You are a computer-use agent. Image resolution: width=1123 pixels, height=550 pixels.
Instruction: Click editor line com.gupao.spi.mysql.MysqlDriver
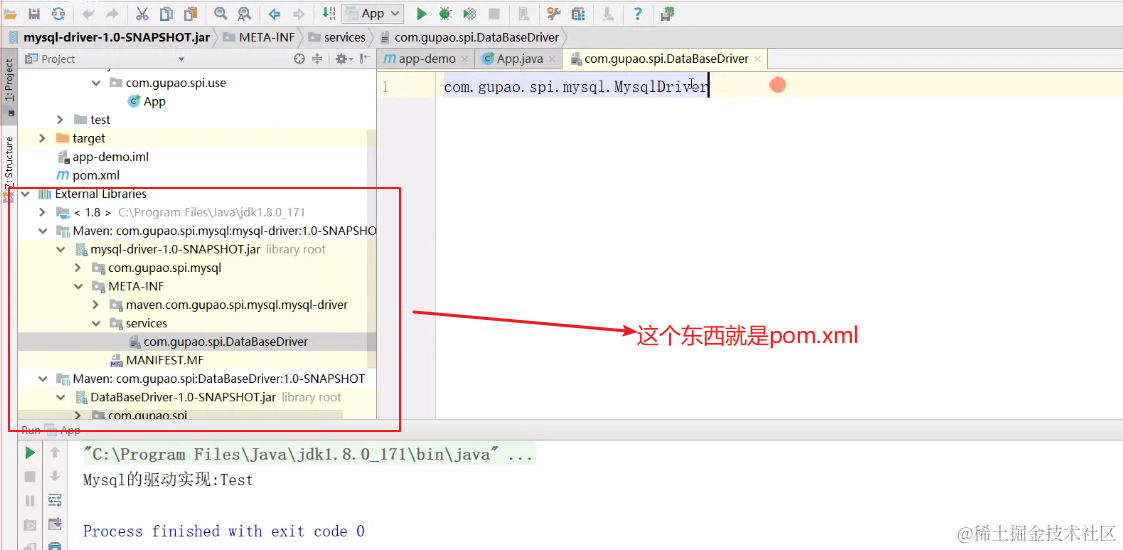pyautogui.click(x=575, y=87)
